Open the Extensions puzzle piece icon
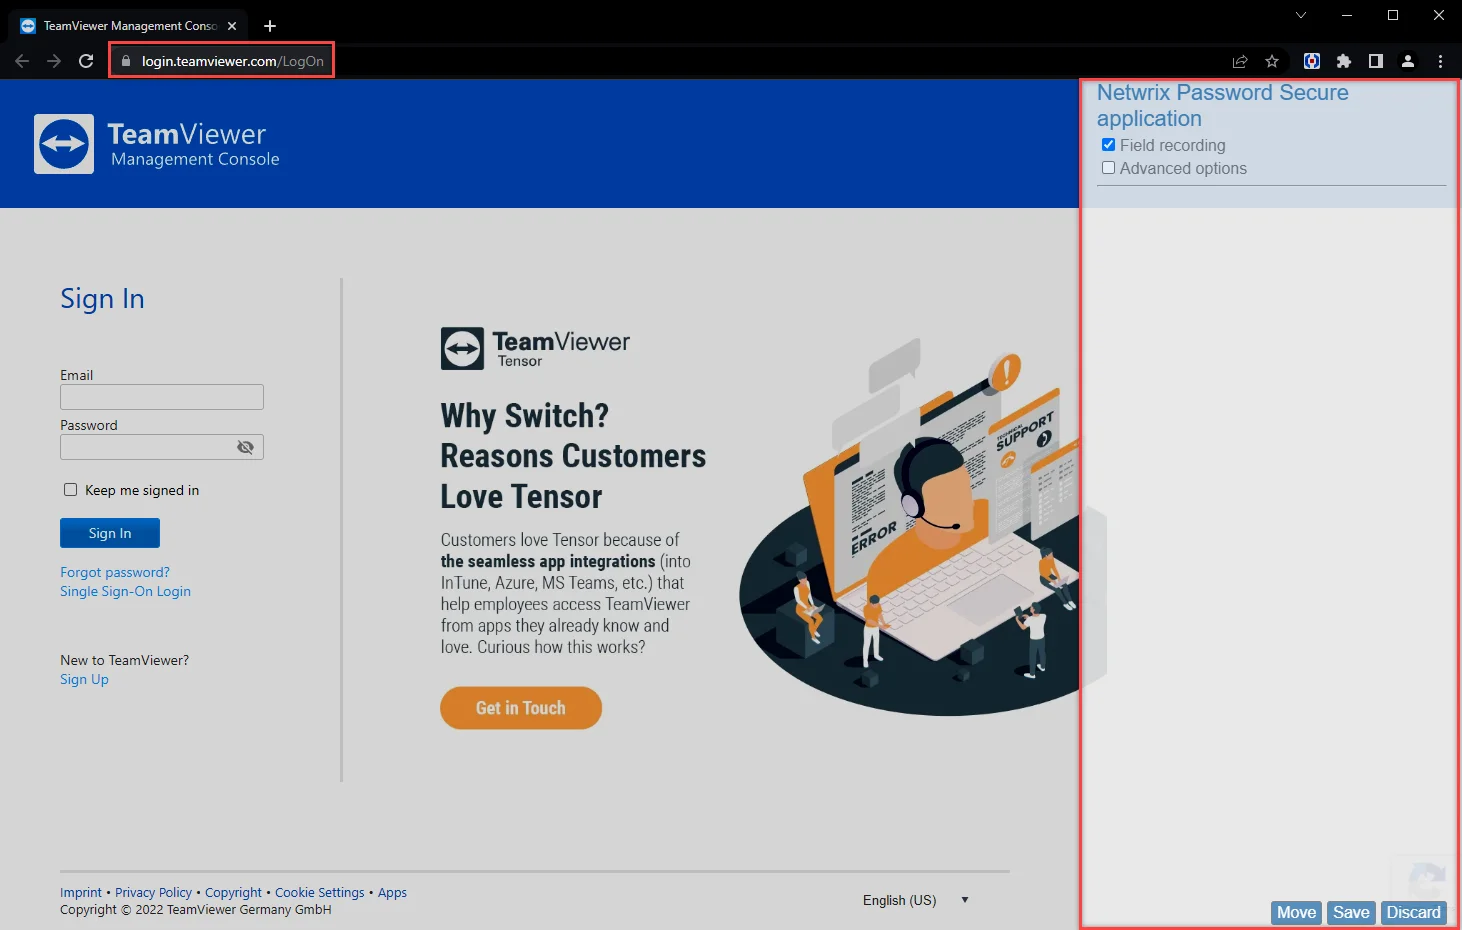1462x930 pixels. pyautogui.click(x=1344, y=61)
